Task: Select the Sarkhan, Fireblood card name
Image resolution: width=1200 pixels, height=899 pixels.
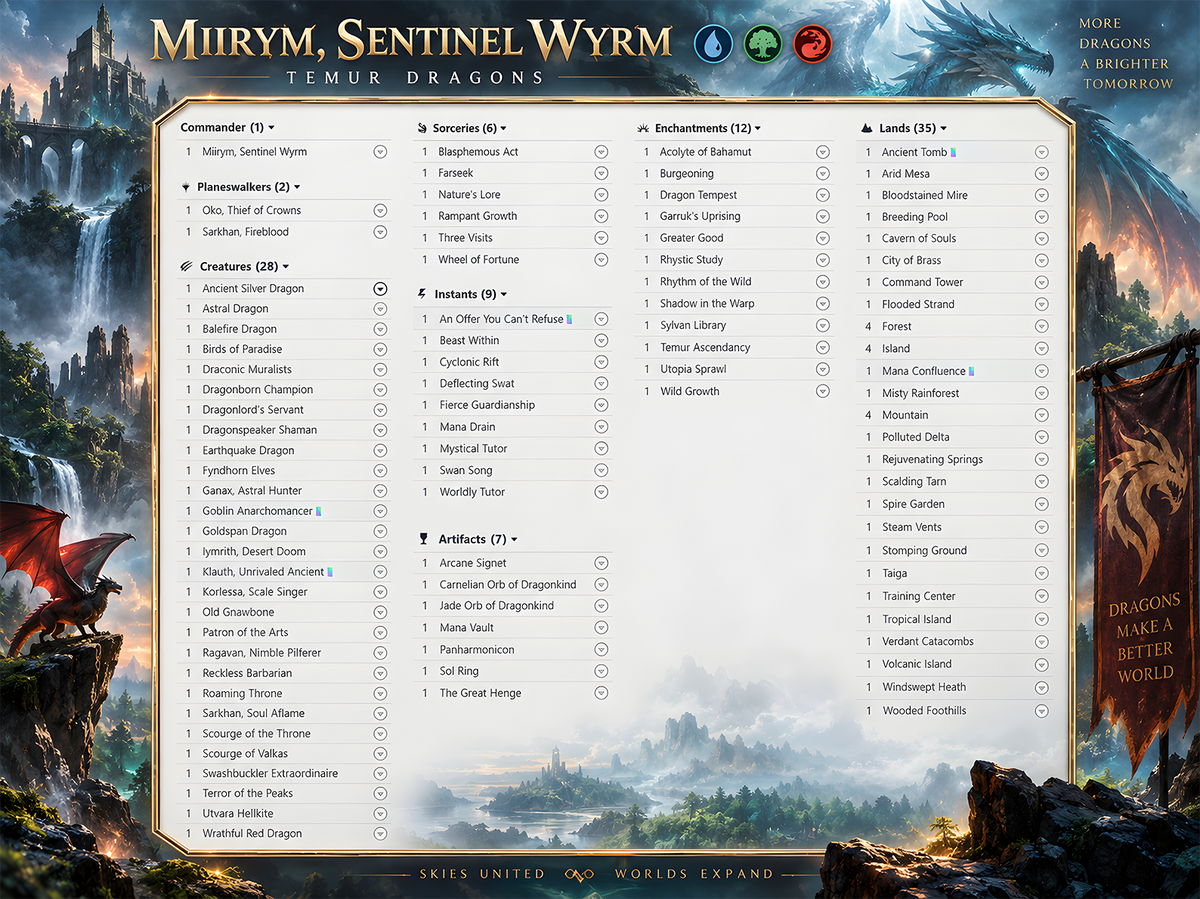Action: [245, 232]
